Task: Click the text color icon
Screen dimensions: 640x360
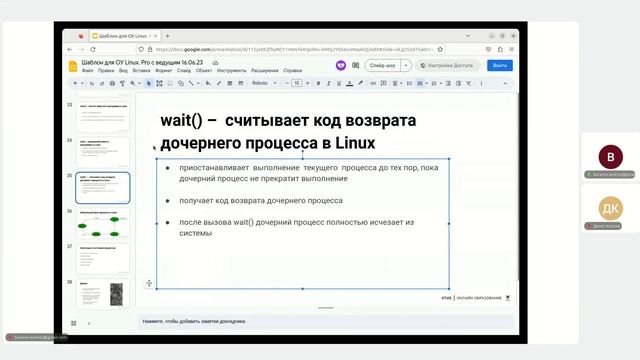Action: [349, 83]
